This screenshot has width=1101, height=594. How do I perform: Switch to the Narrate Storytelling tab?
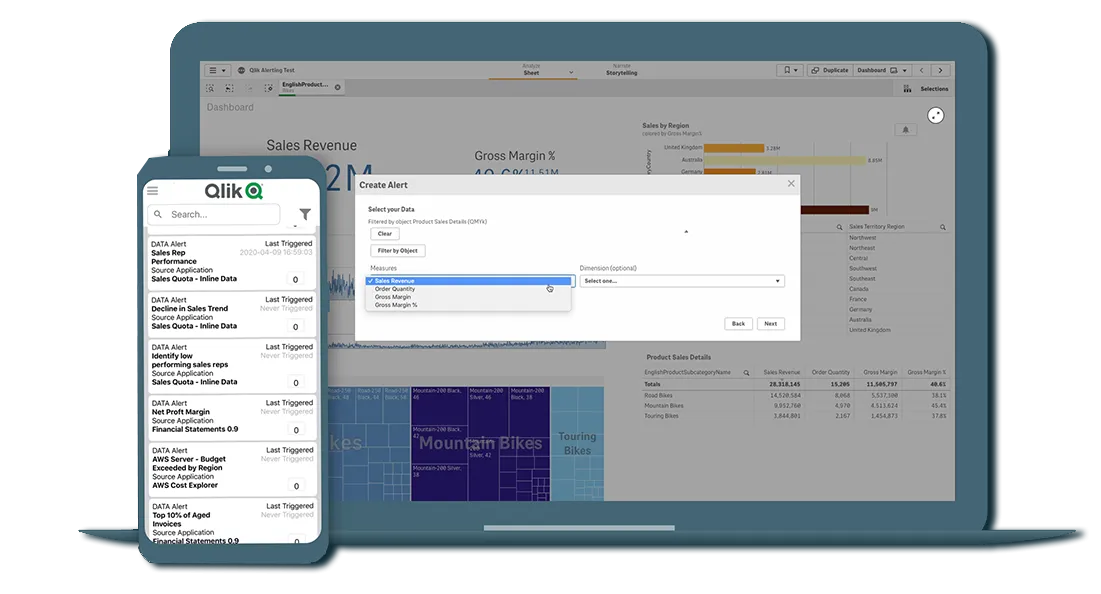[x=621, y=70]
